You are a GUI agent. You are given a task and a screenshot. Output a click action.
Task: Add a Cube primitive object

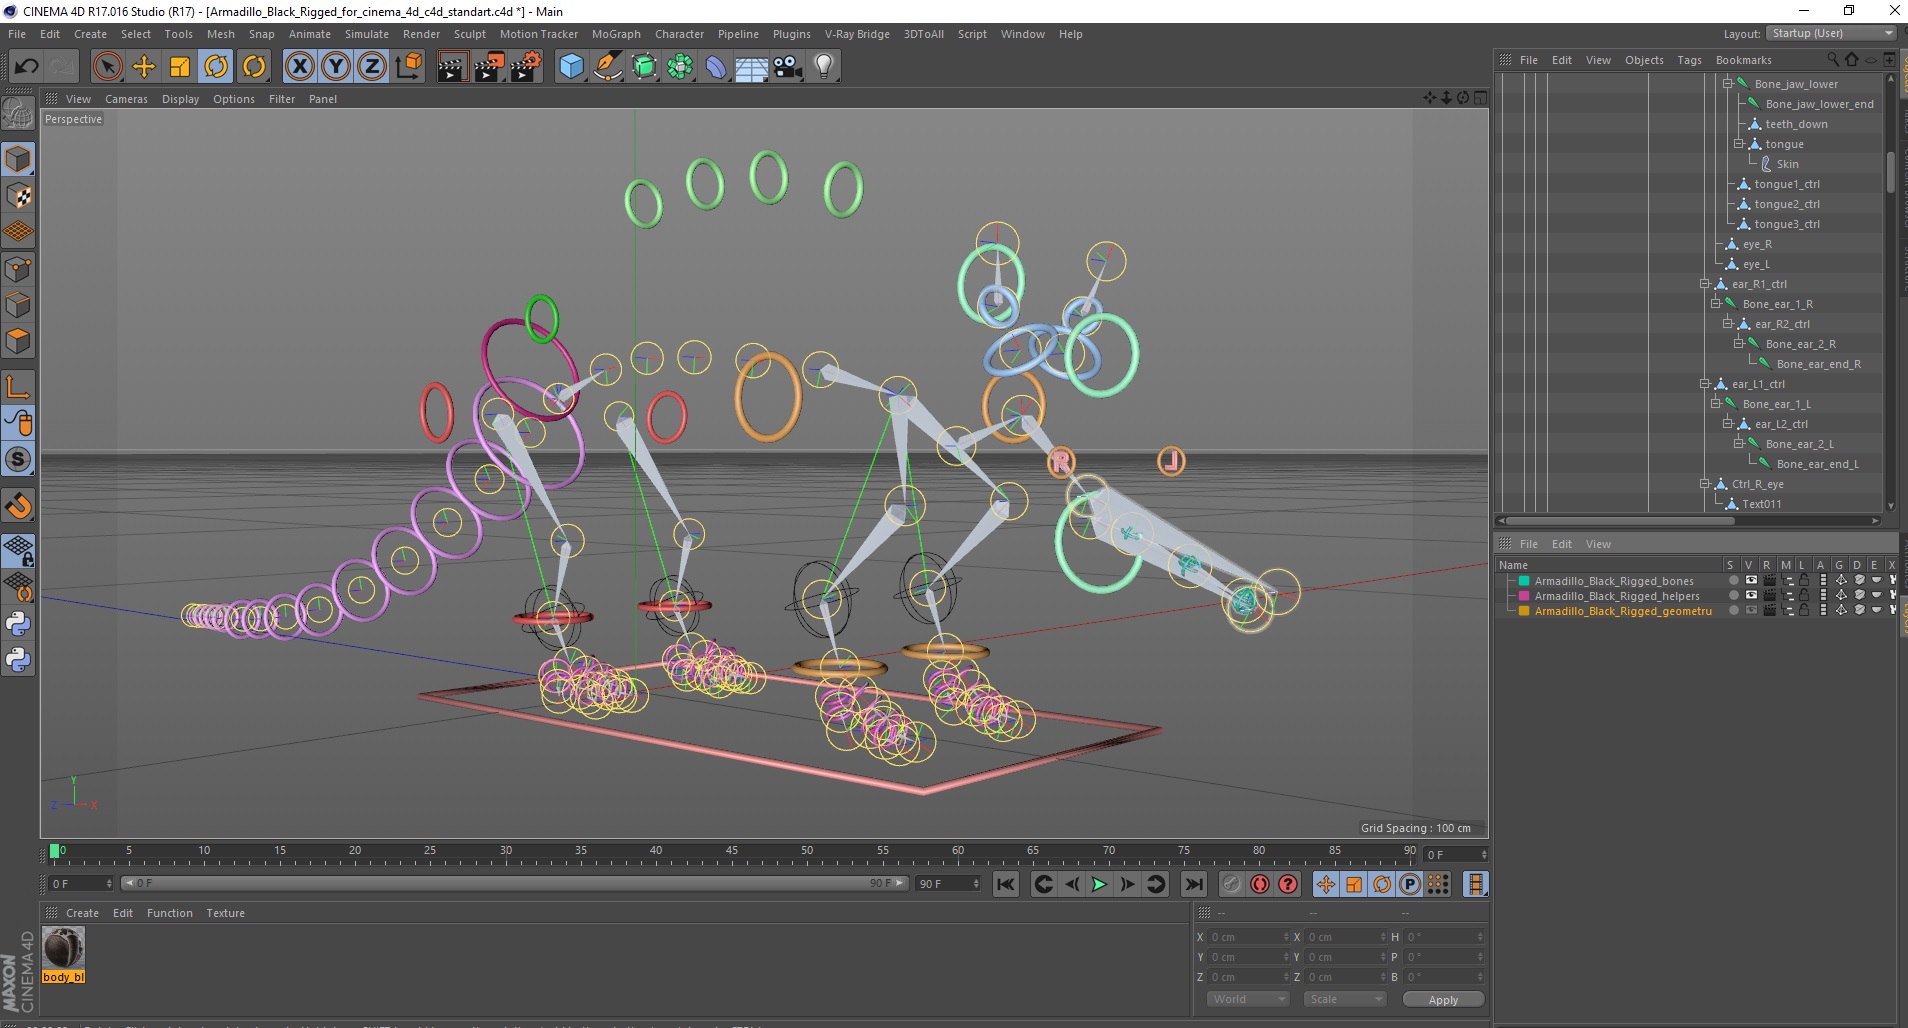[x=571, y=67]
